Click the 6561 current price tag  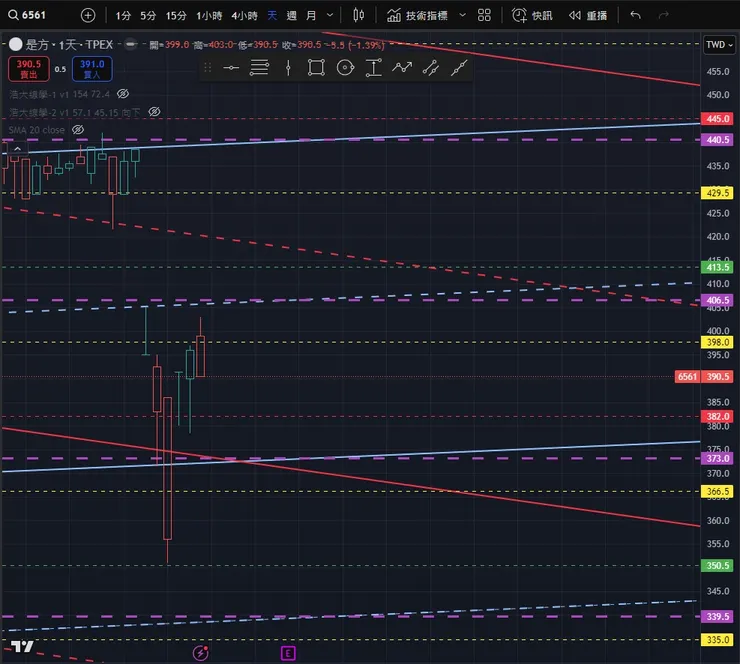687,377
